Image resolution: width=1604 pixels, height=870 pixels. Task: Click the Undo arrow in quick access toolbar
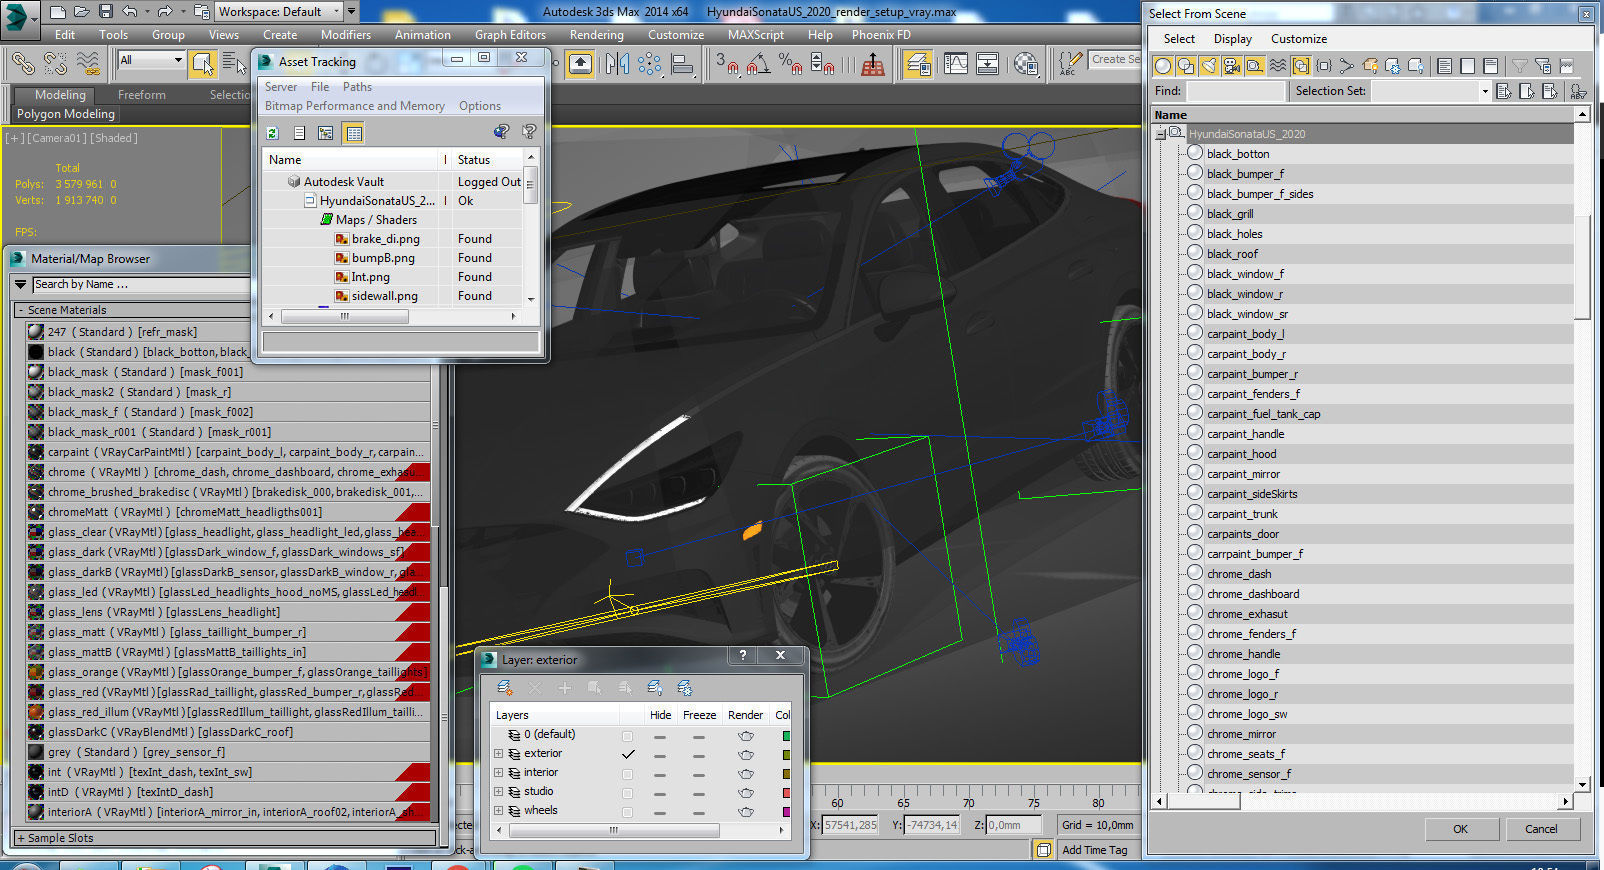(x=130, y=12)
